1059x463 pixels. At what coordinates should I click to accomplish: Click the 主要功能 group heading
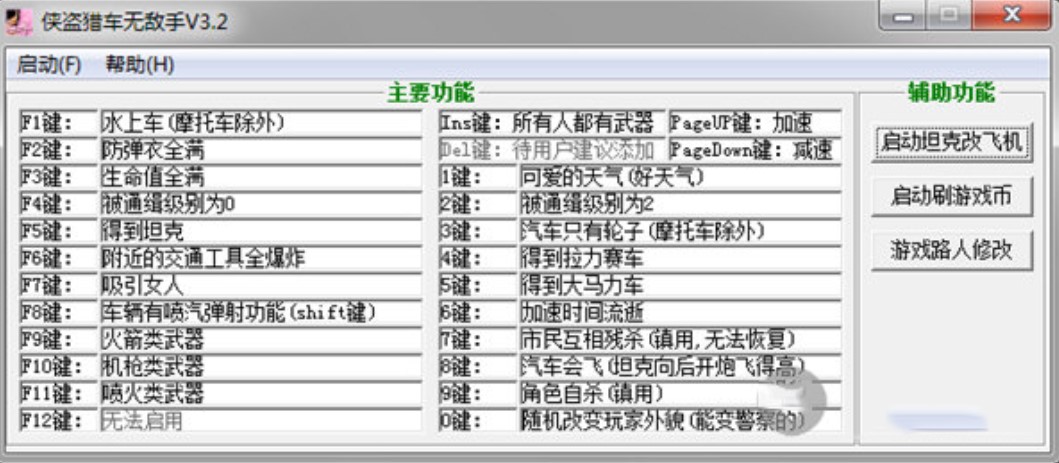[x=430, y=94]
